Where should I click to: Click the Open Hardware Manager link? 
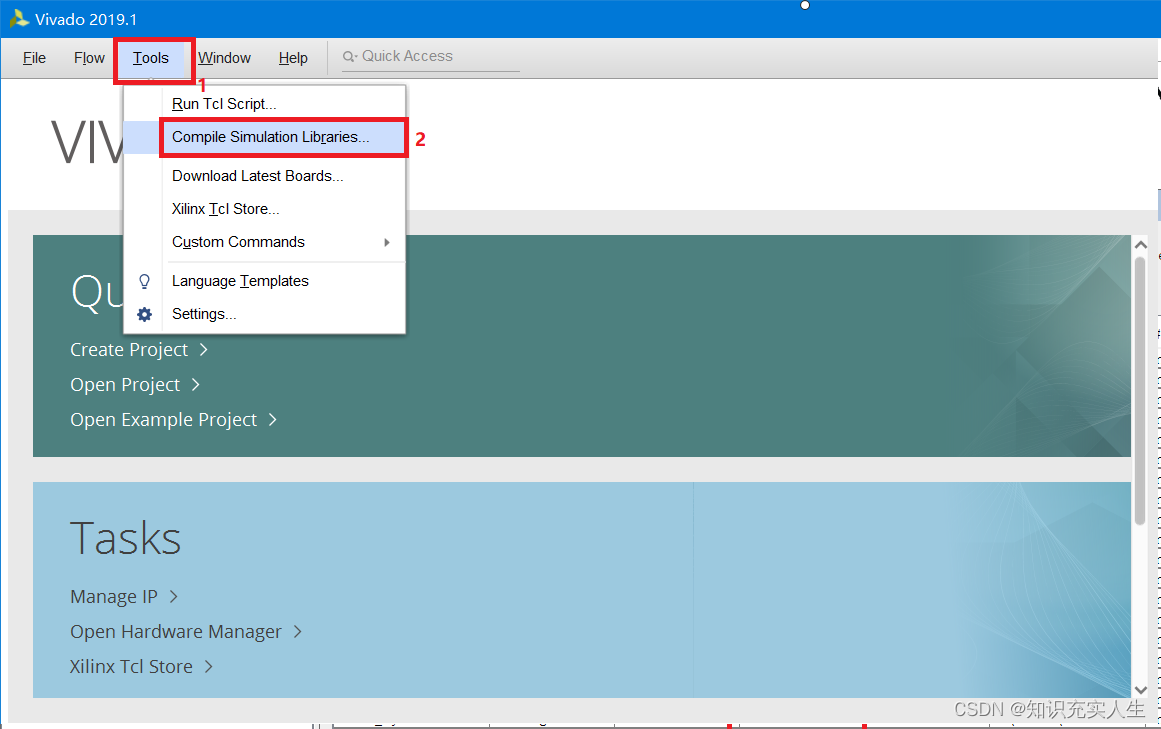[176, 631]
